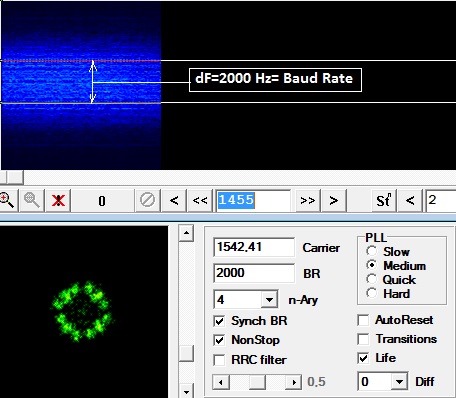Click the single right arrow > button
Image resolution: width=456 pixels, height=398 pixels.
pos(333,201)
